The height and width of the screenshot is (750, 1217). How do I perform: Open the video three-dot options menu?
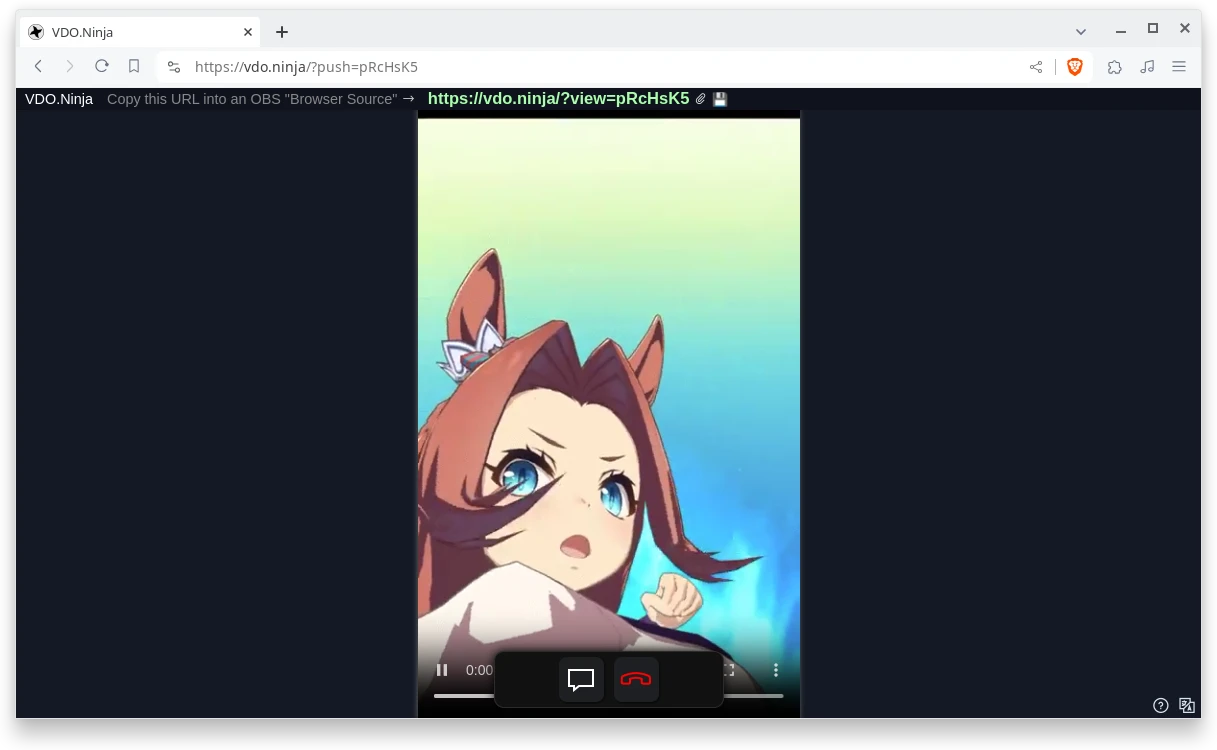coord(775,670)
